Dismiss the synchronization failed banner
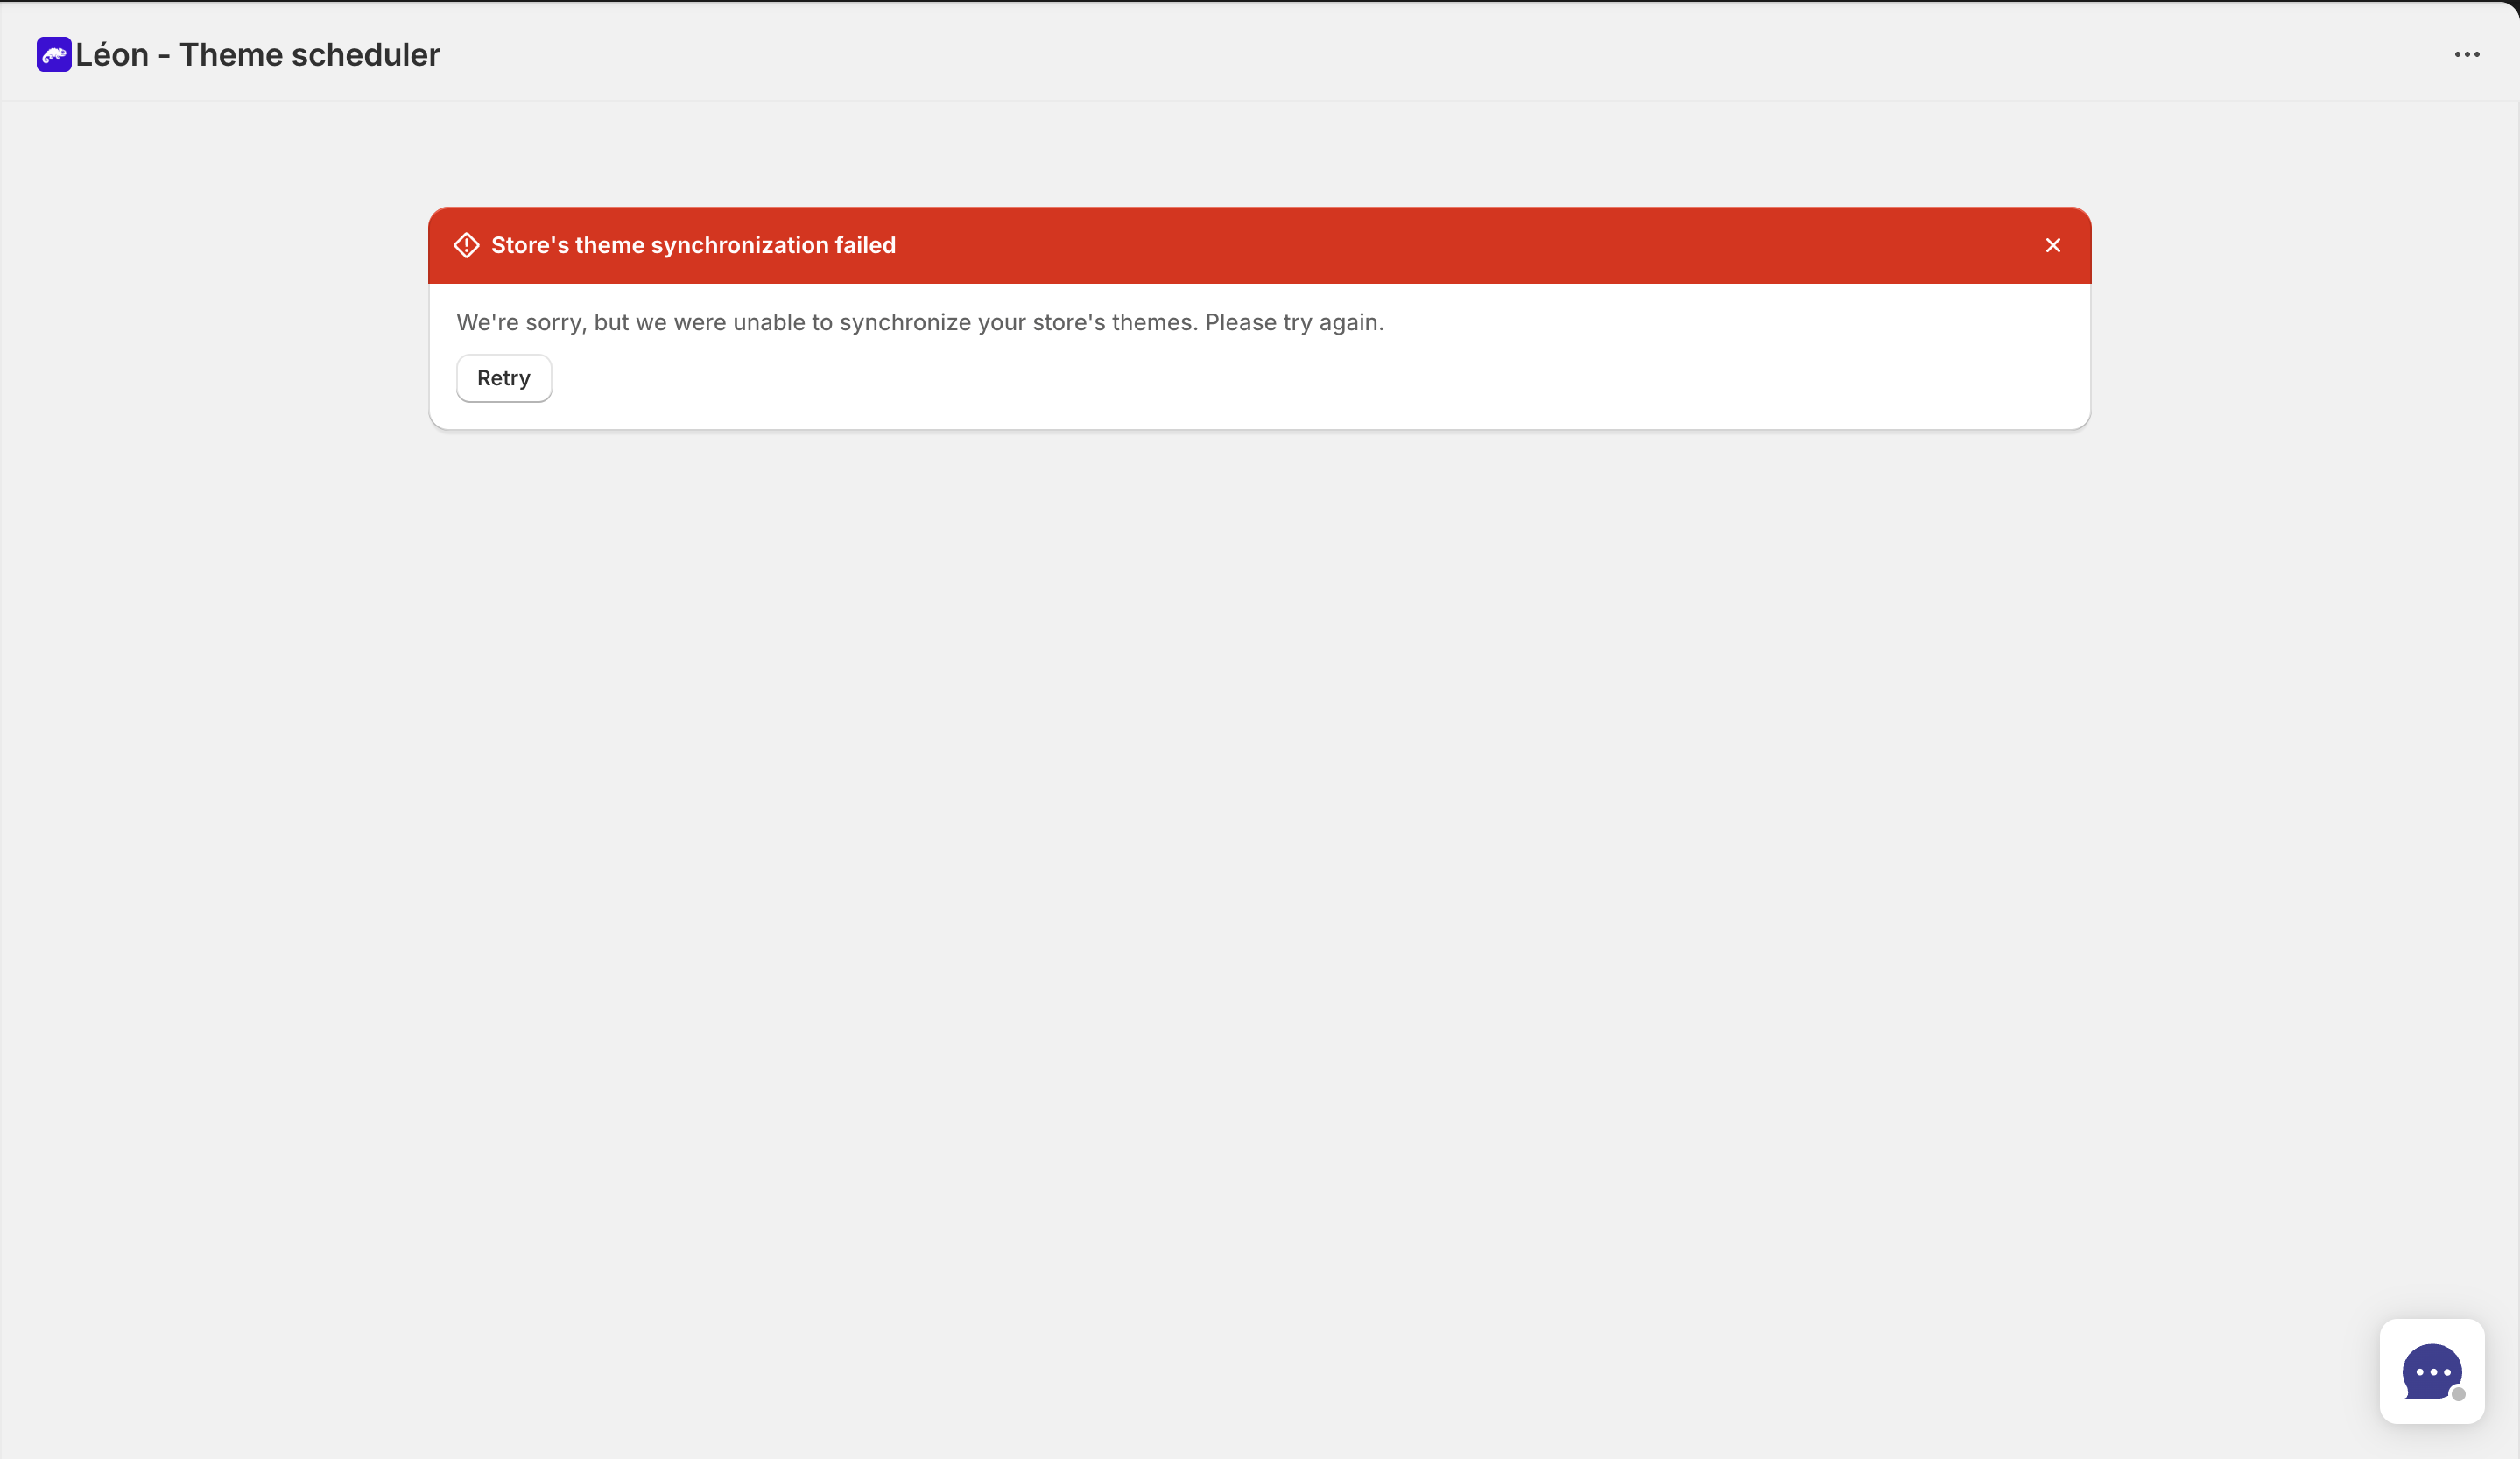2520x1459 pixels. [2053, 246]
